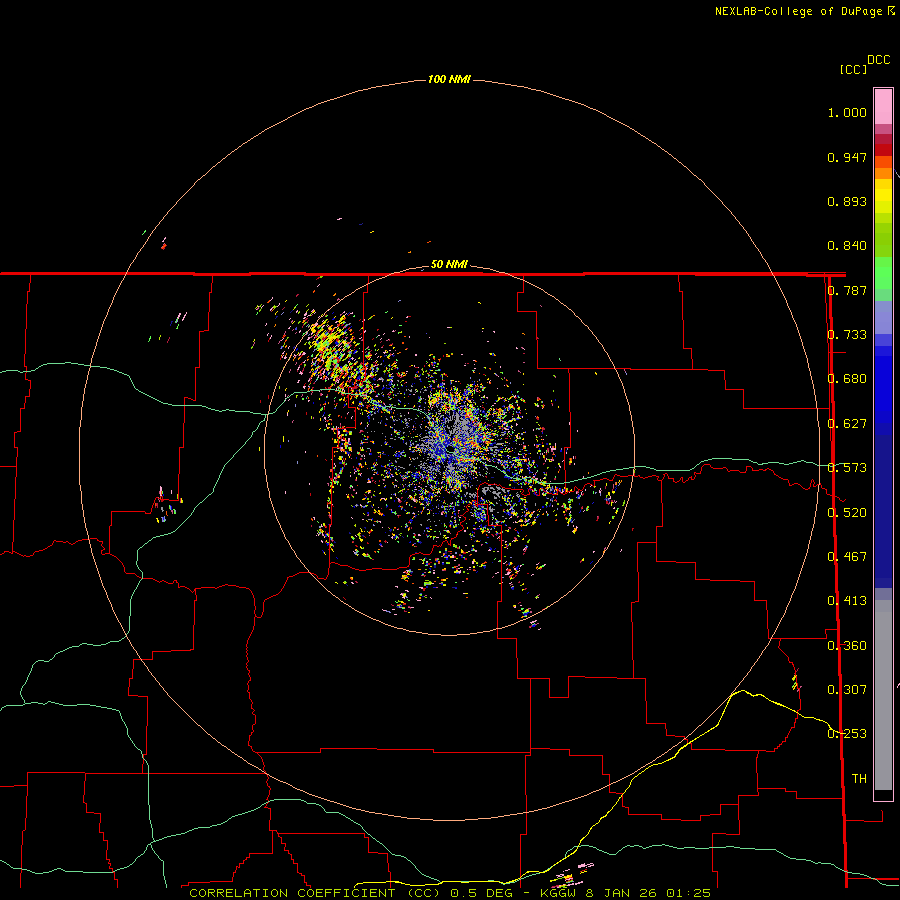This screenshot has height=900, width=900.
Task: Click the 0.413 legend value
Action: tap(847, 601)
